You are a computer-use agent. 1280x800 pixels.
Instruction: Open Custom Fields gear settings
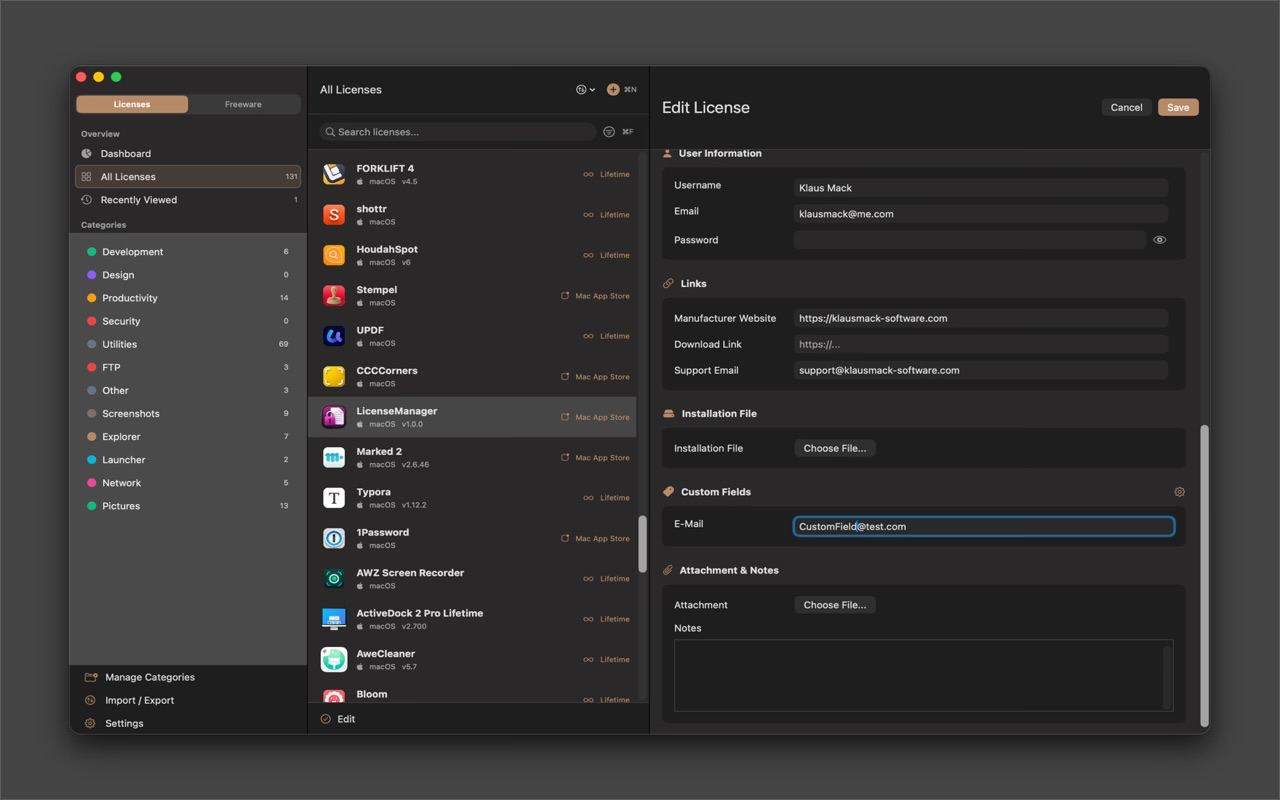tap(1179, 492)
